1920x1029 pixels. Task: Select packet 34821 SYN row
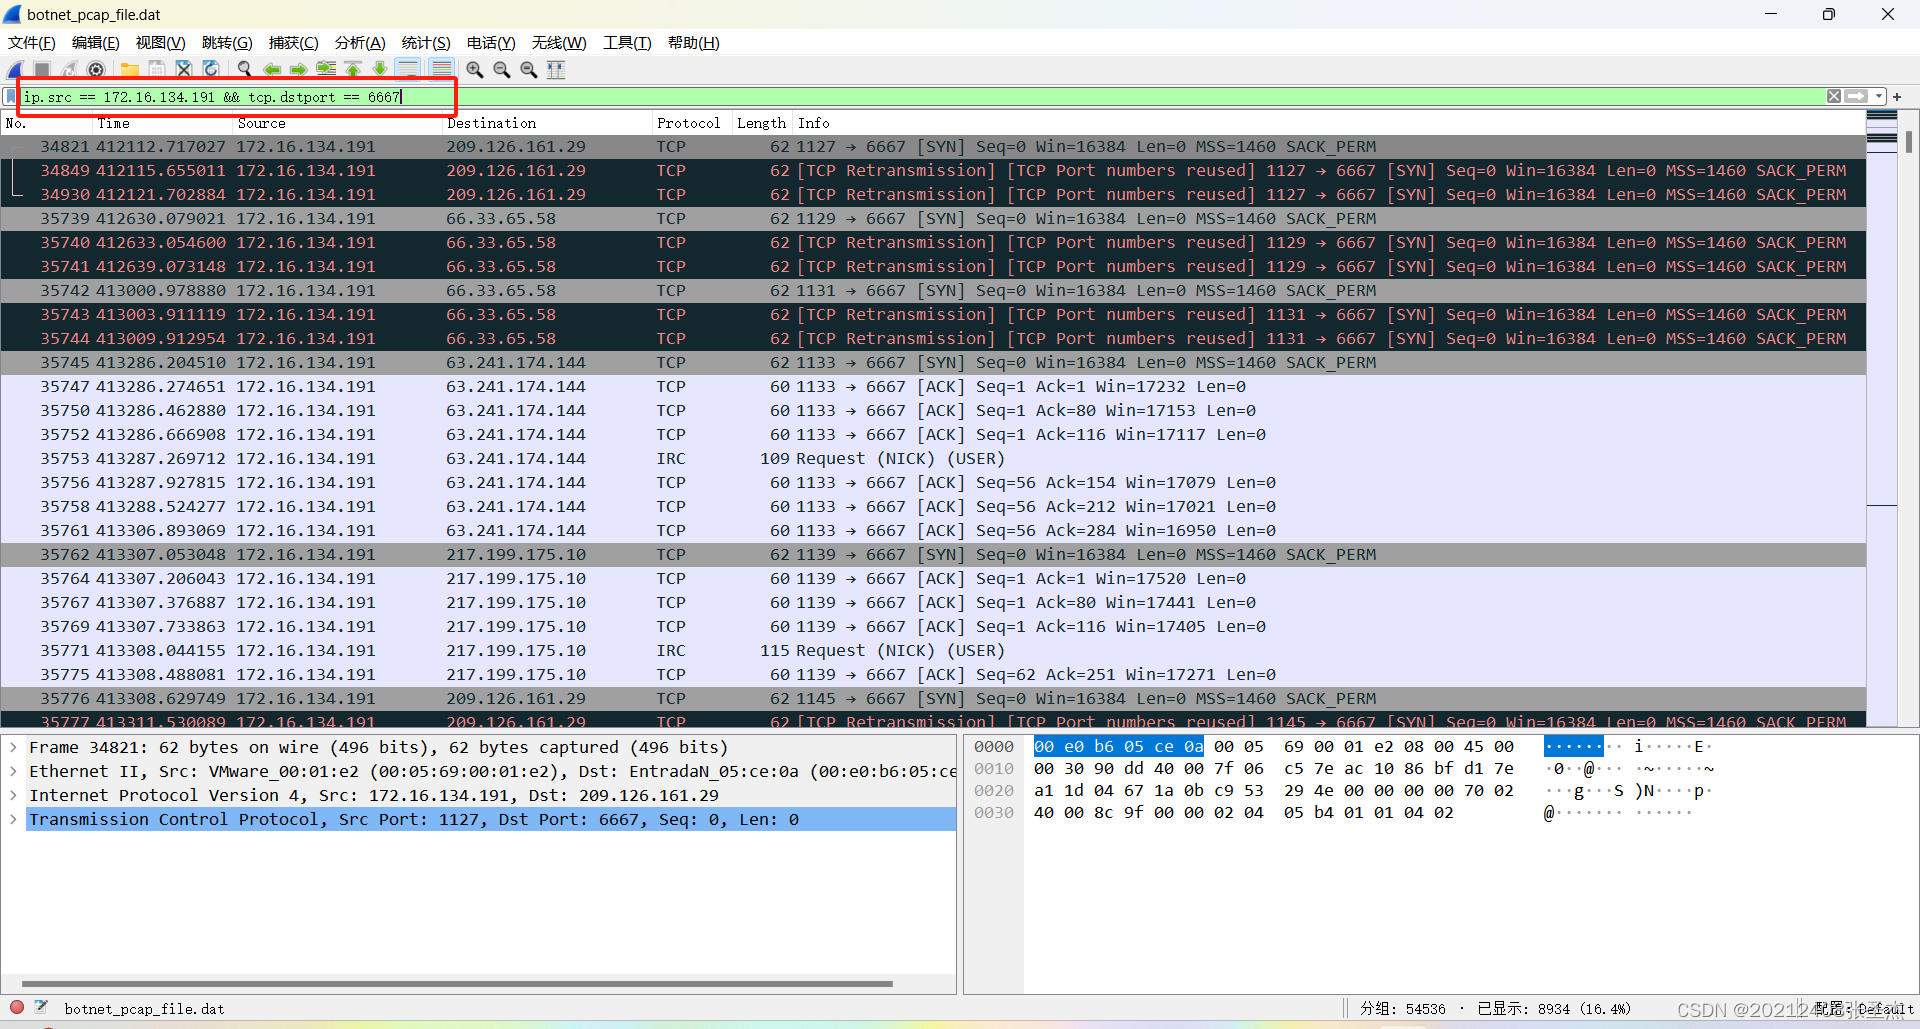[933, 146]
